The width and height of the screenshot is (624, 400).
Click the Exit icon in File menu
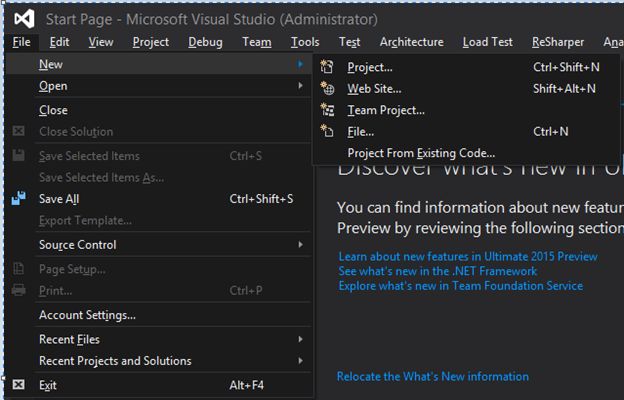pyautogui.click(x=19, y=385)
